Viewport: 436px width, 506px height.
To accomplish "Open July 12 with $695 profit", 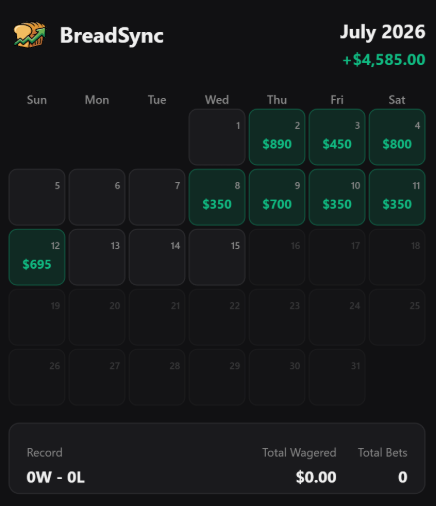I will coord(37,257).
